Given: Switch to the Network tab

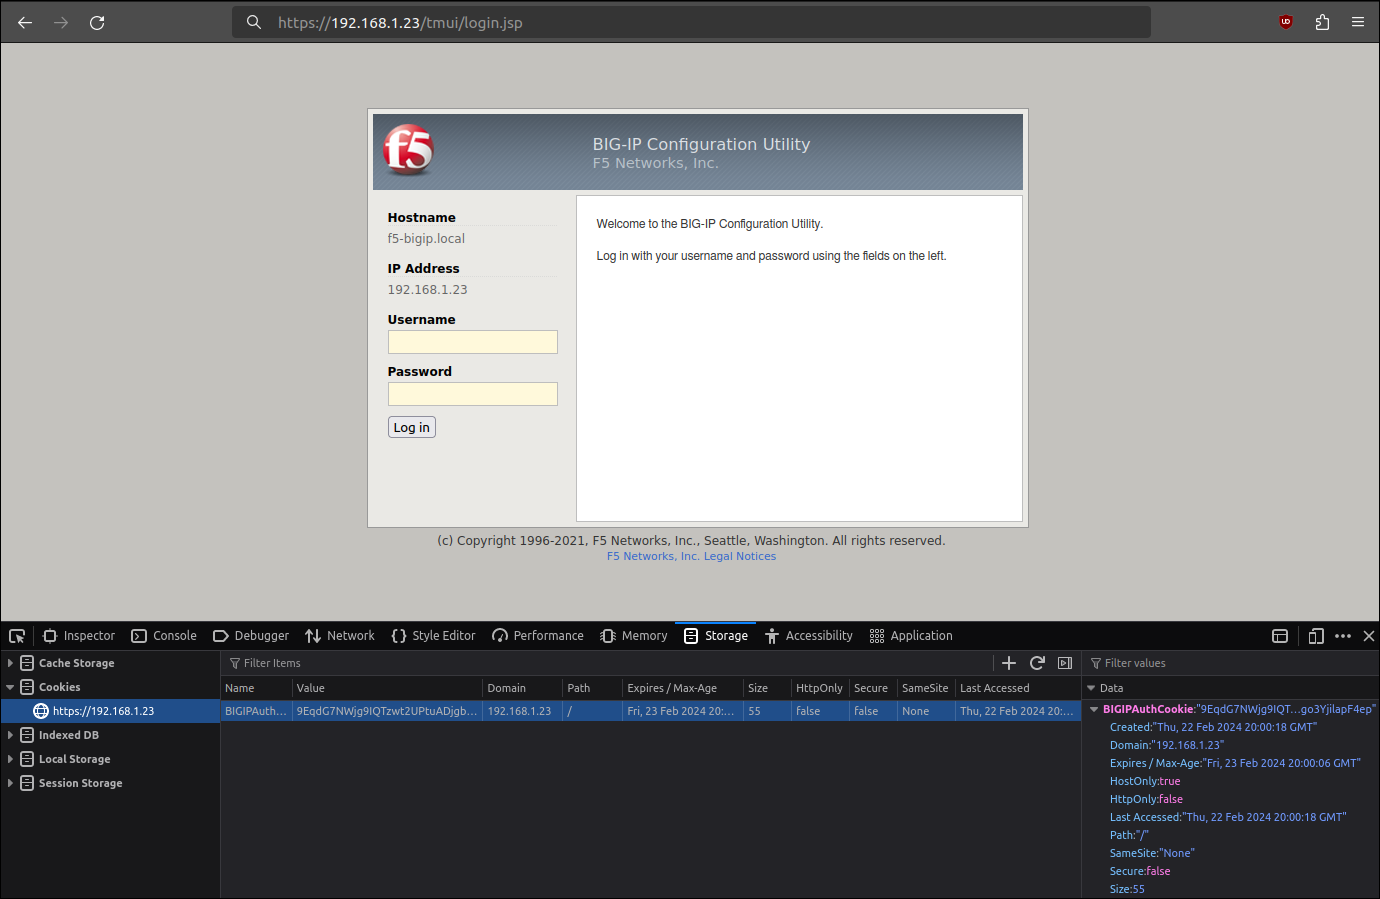Looking at the screenshot, I should tap(340, 636).
